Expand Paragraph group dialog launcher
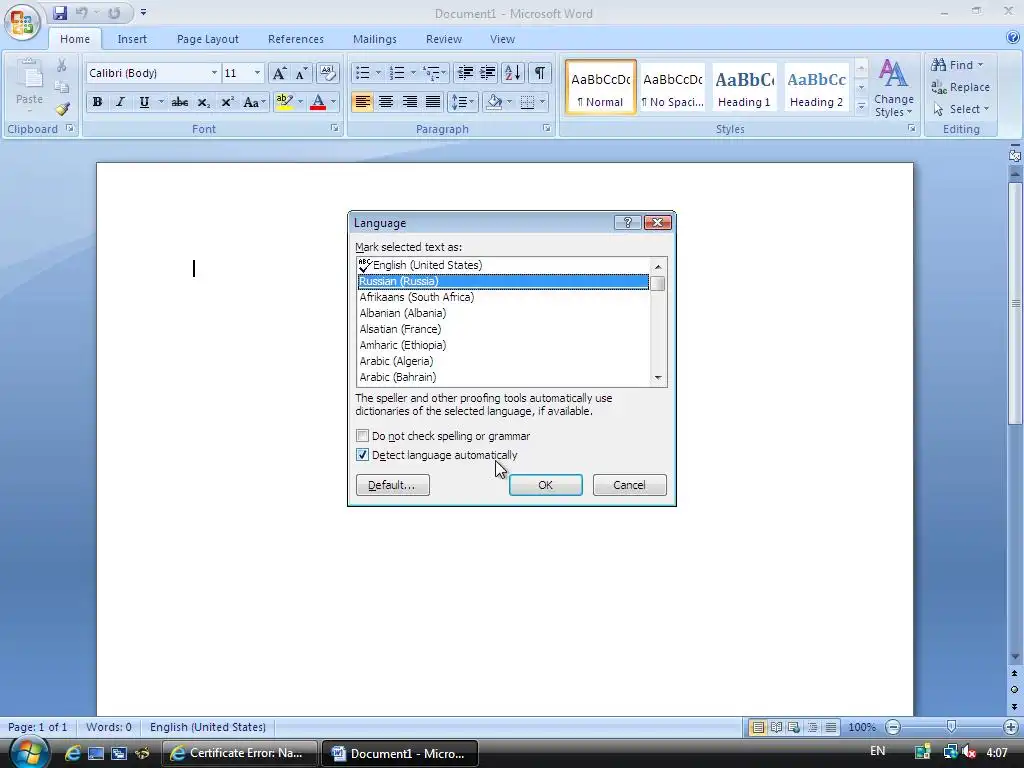The height and width of the screenshot is (768, 1024). (547, 129)
